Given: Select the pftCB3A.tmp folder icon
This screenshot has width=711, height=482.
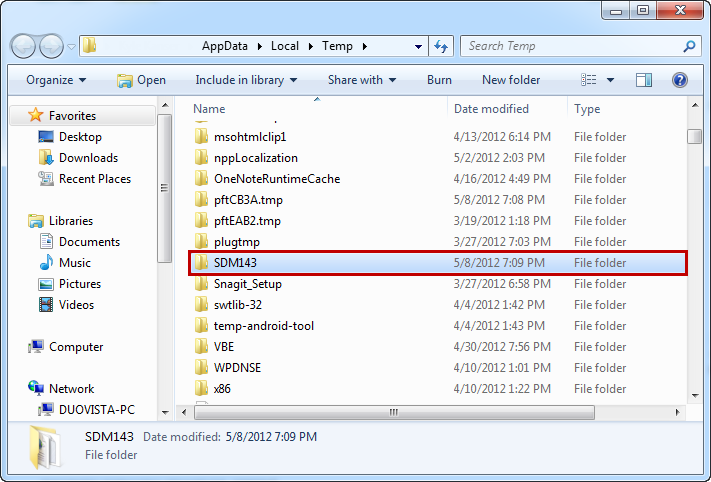Looking at the screenshot, I should (x=201, y=200).
